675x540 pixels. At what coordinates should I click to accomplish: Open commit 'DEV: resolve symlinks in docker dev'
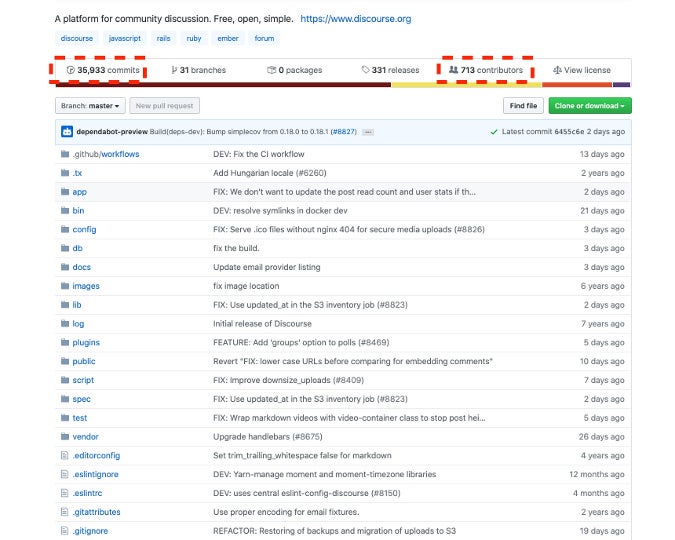[x=280, y=211]
